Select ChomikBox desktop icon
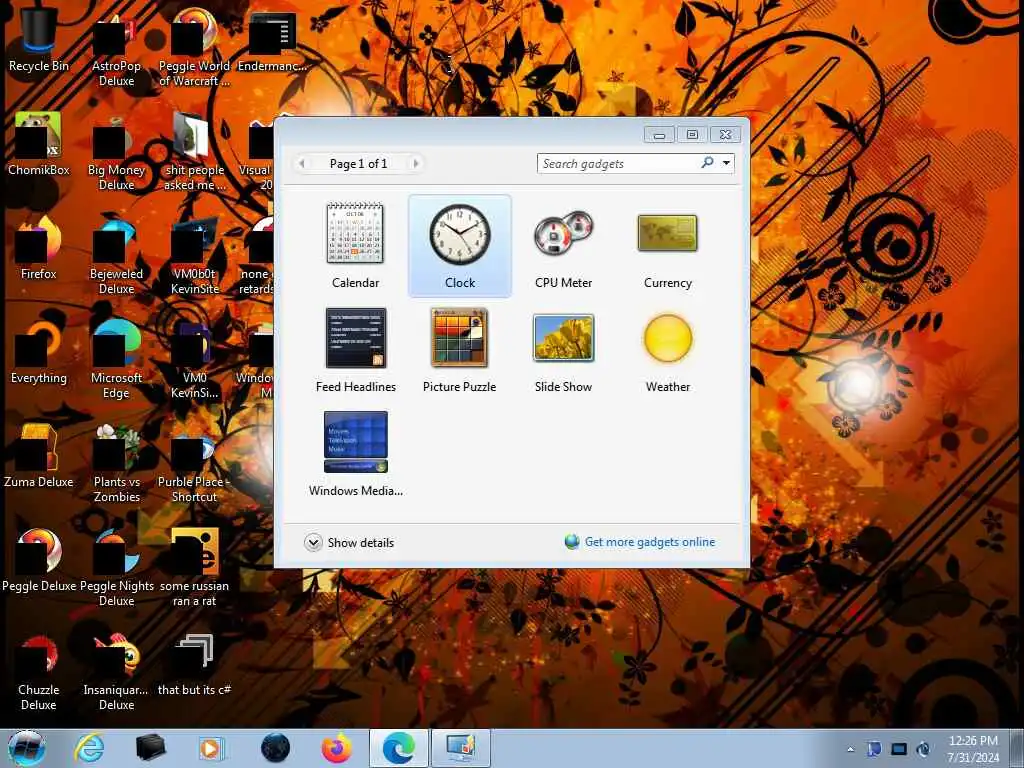Image resolution: width=1024 pixels, height=768 pixels. click(x=39, y=145)
